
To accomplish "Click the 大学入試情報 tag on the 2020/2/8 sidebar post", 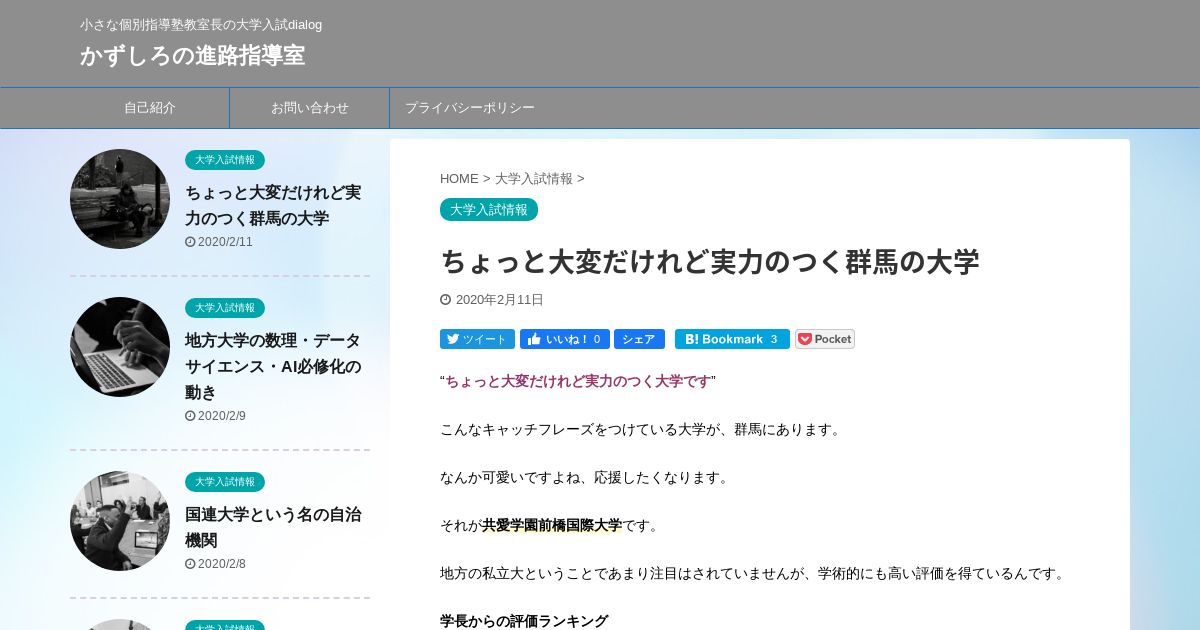I will click(x=225, y=482).
